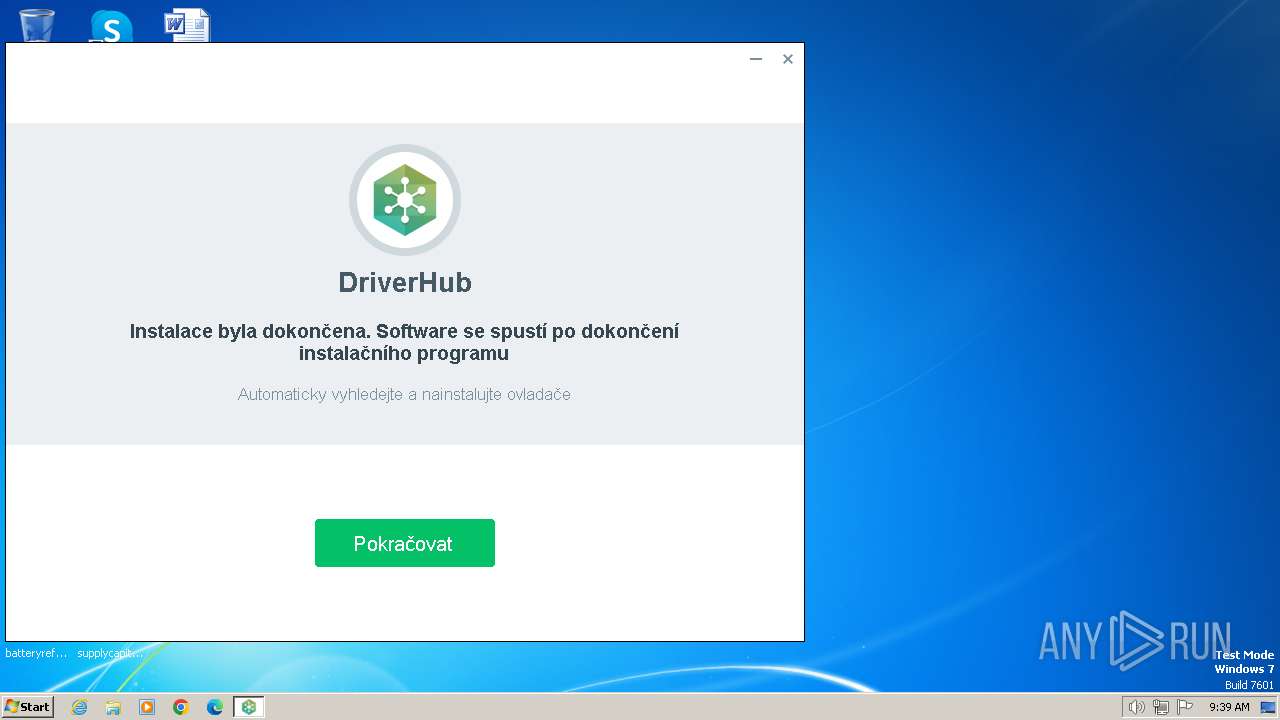Close the DriverHub installer window
The width and height of the screenshot is (1280, 720).
pos(788,59)
